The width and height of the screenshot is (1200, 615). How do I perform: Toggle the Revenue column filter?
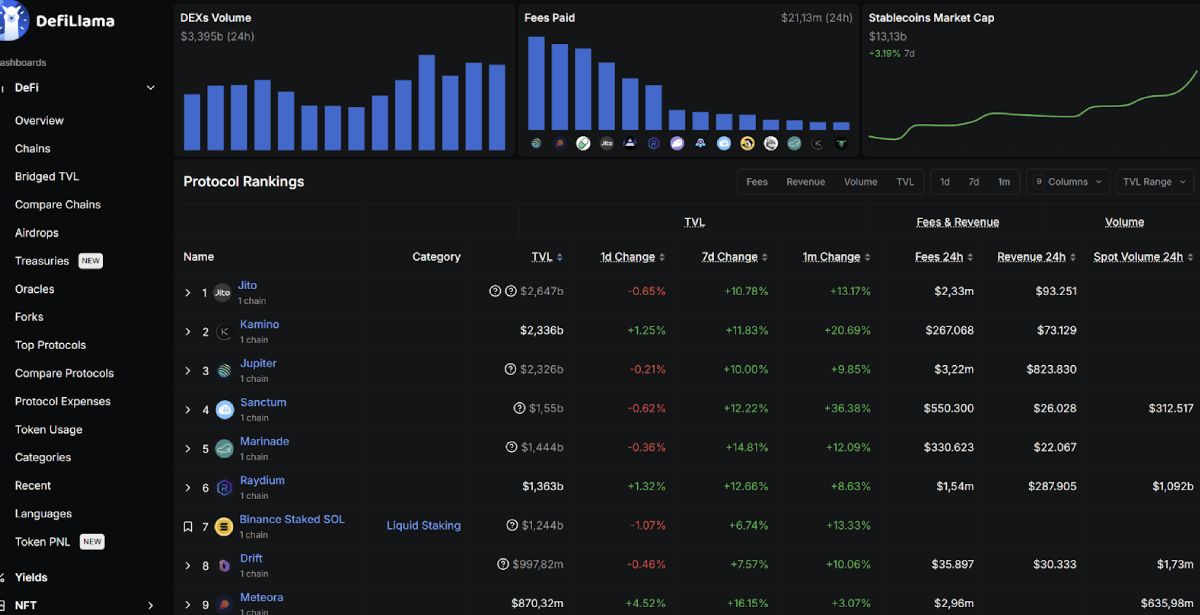pos(806,182)
